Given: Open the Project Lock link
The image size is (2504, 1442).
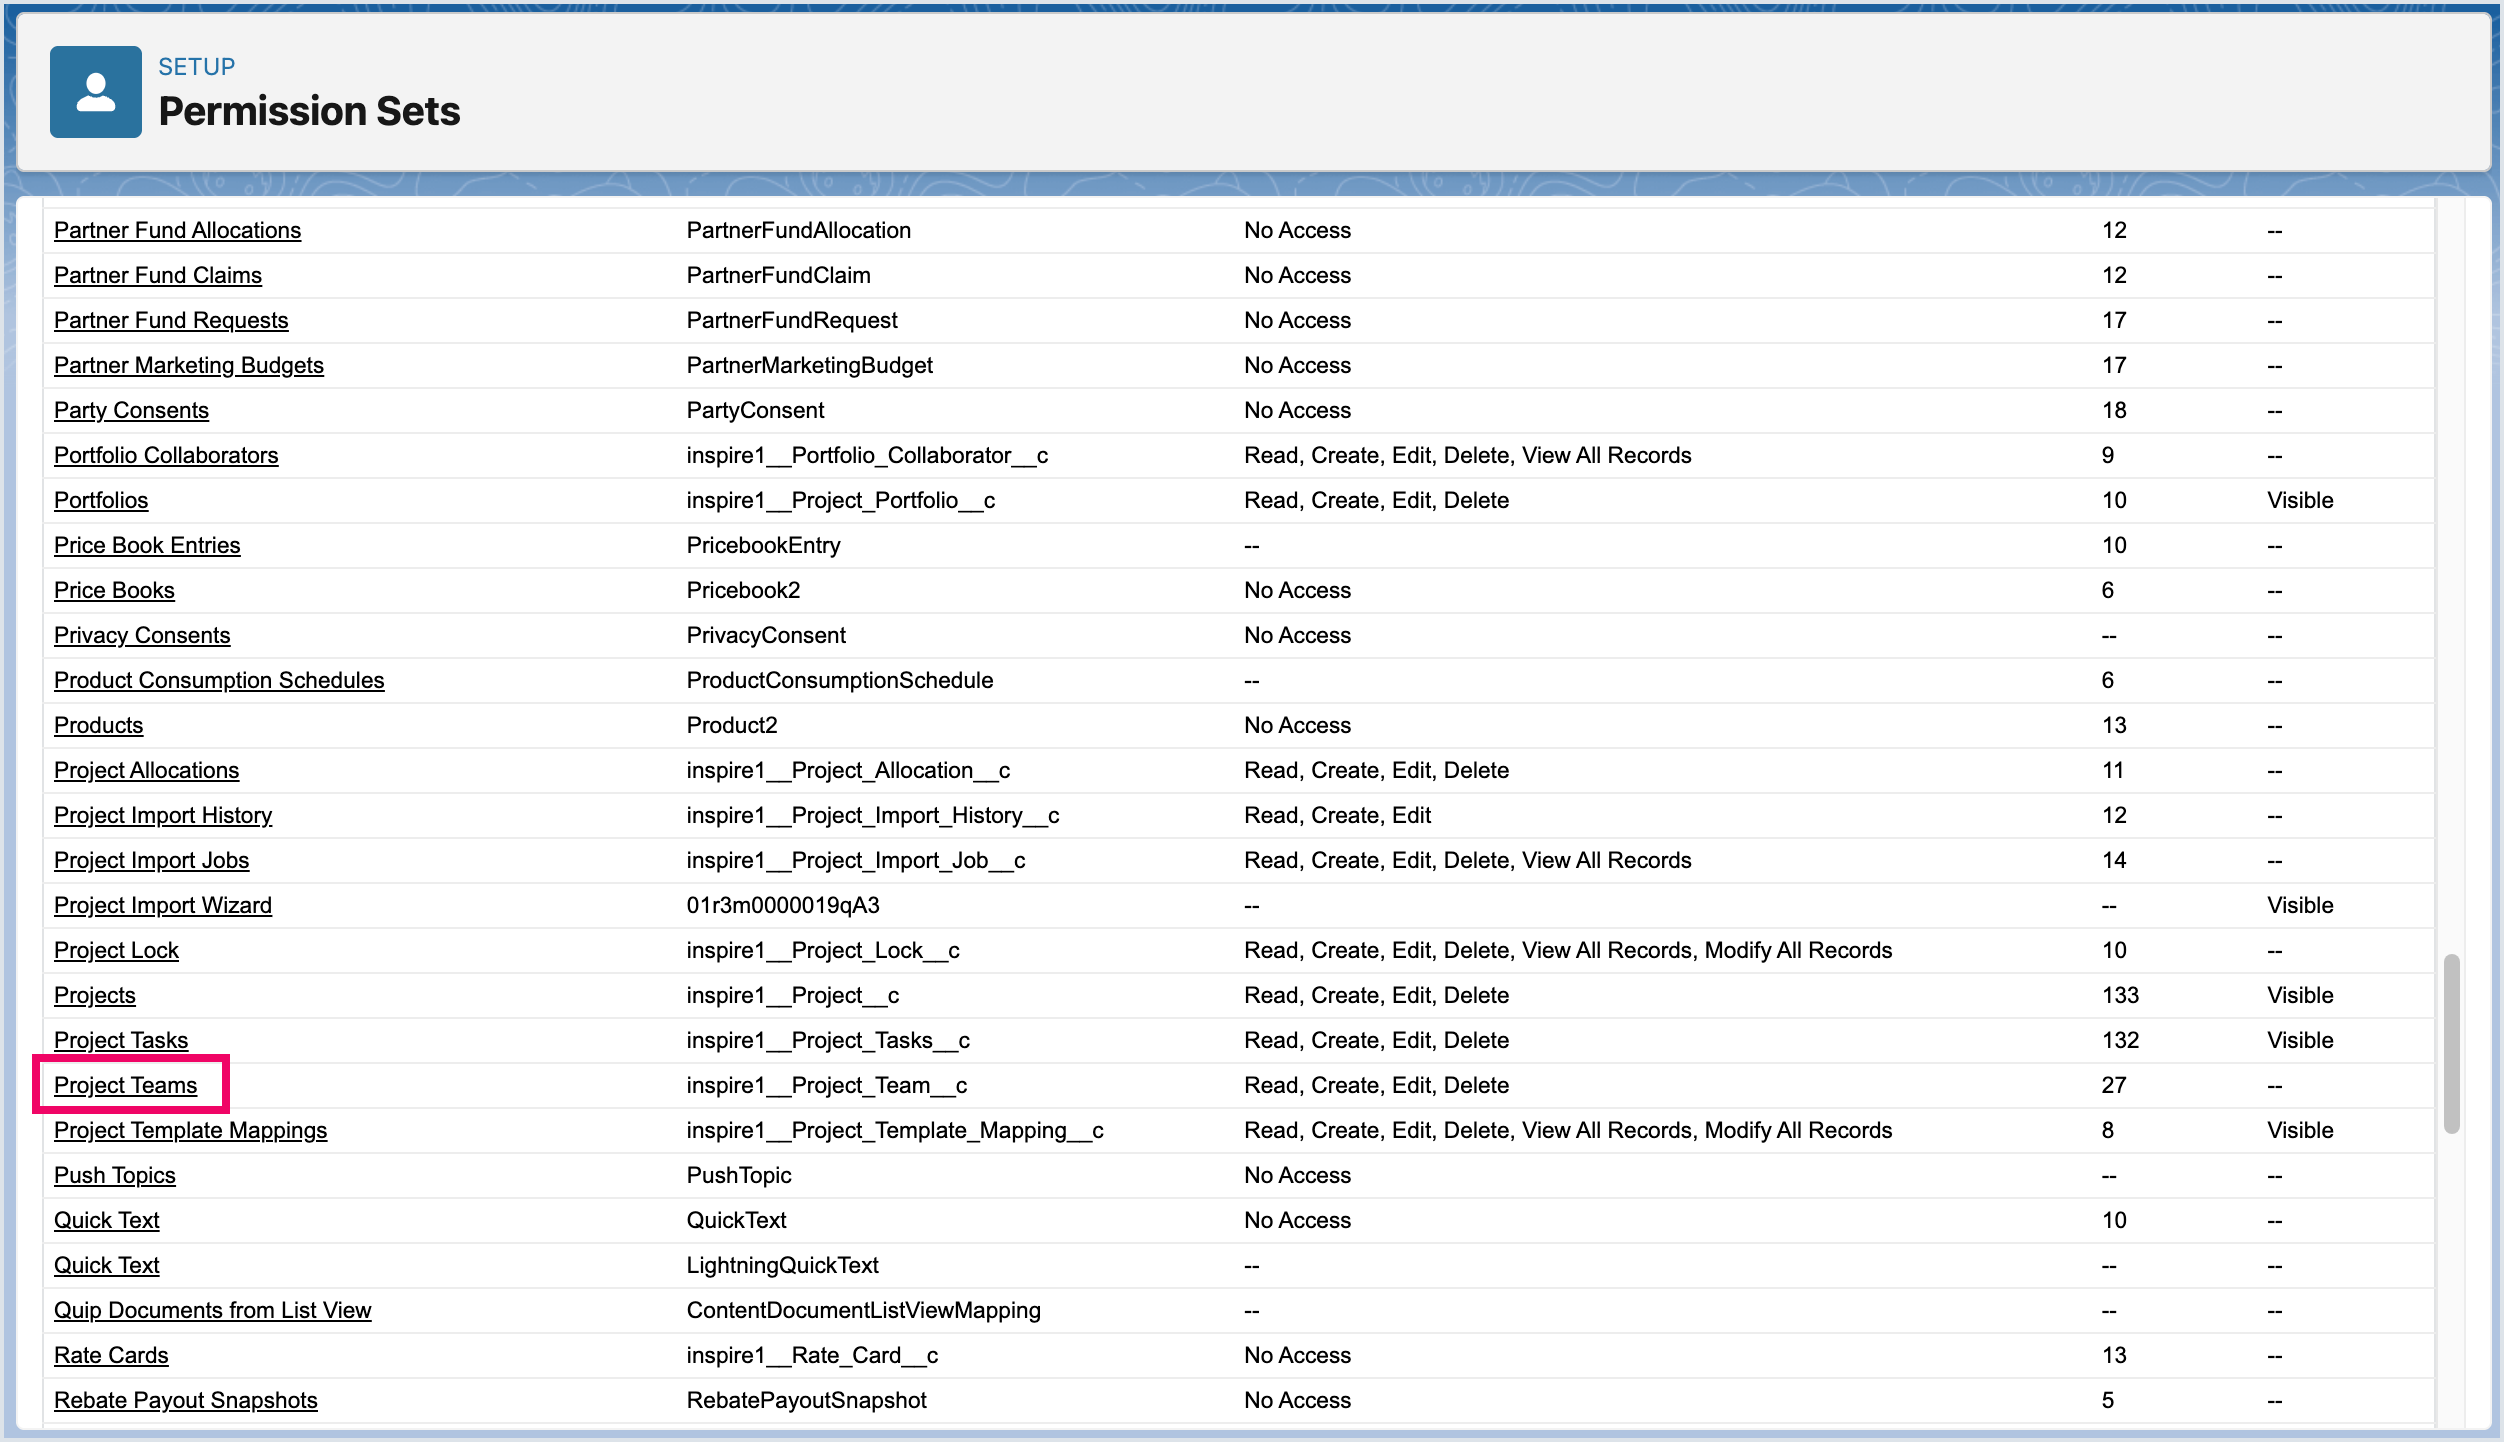Looking at the screenshot, I should pyautogui.click(x=116, y=950).
